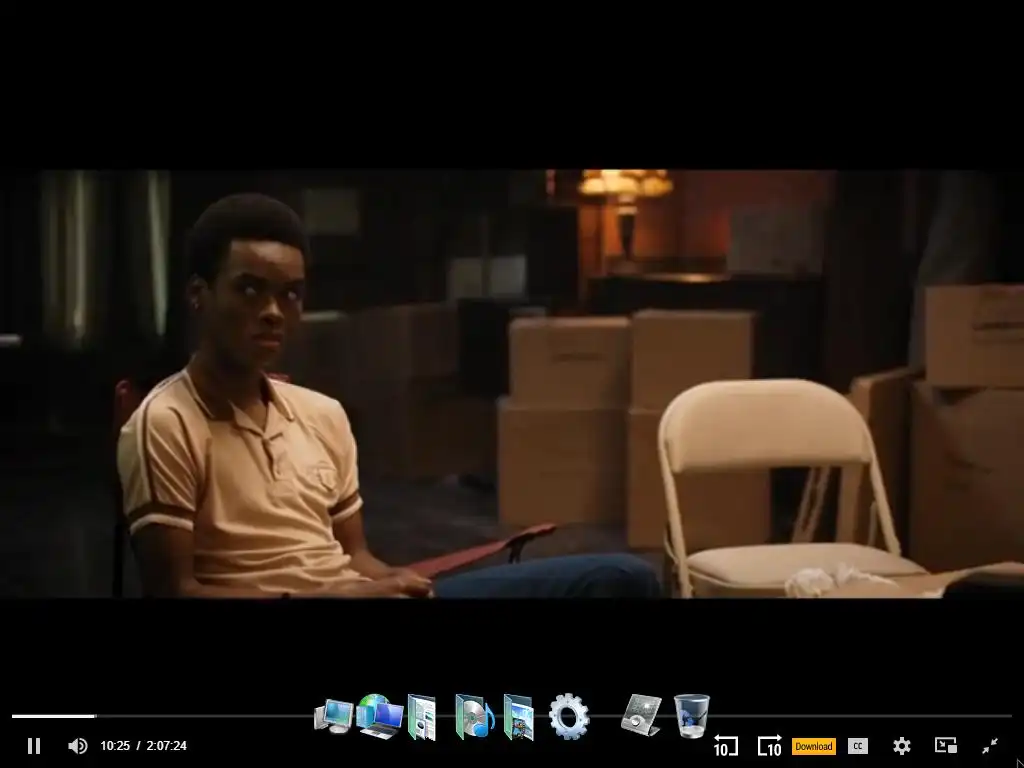The image size is (1024, 768).
Task: Toggle CC closed captions
Action: (x=857, y=746)
